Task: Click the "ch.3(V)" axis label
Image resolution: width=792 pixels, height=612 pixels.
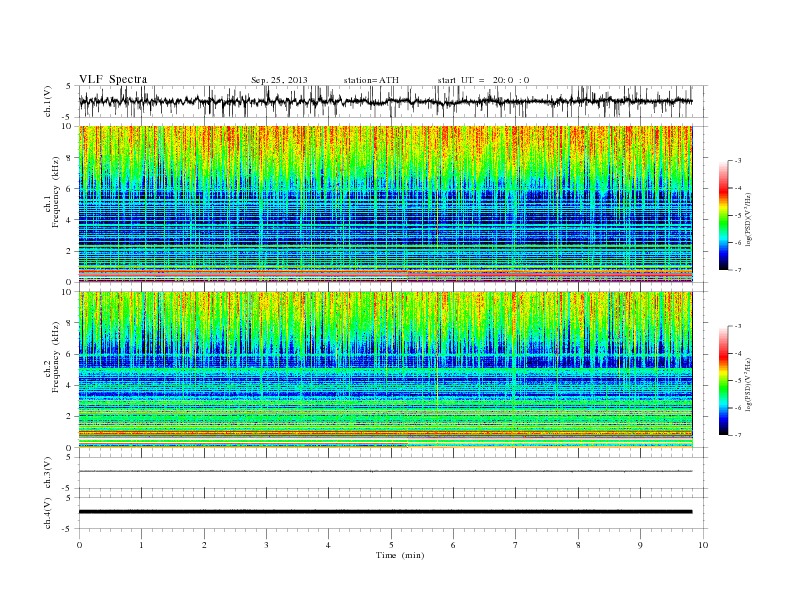Action: [x=48, y=473]
